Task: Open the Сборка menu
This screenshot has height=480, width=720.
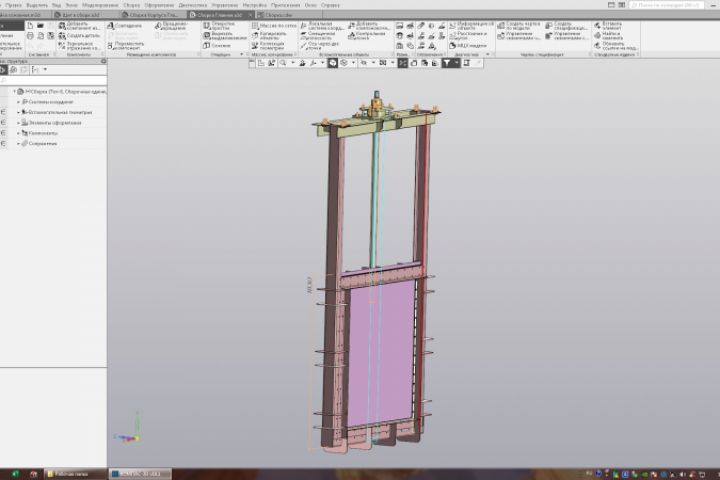Action: pos(131,5)
